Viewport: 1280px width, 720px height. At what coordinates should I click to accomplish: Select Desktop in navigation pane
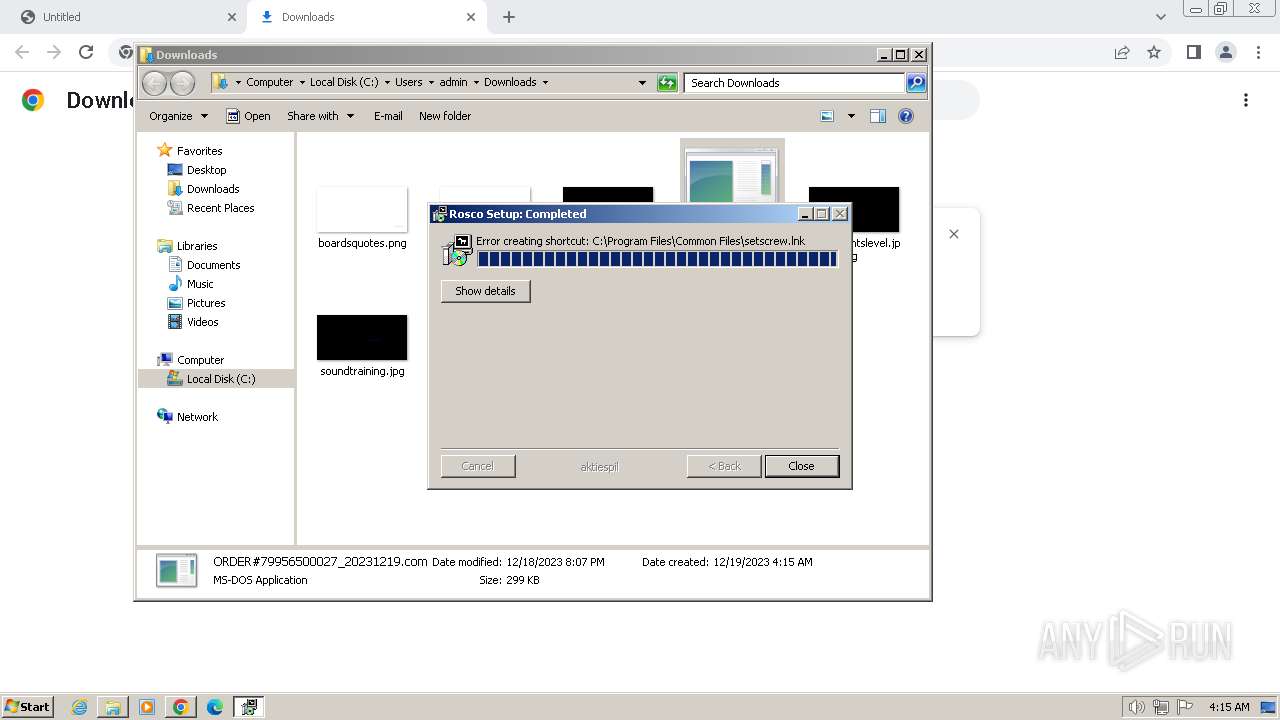[x=206, y=170]
